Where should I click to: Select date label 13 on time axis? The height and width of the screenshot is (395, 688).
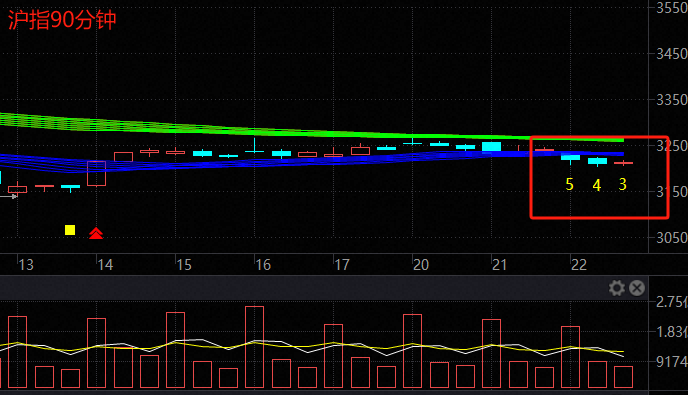click(26, 265)
